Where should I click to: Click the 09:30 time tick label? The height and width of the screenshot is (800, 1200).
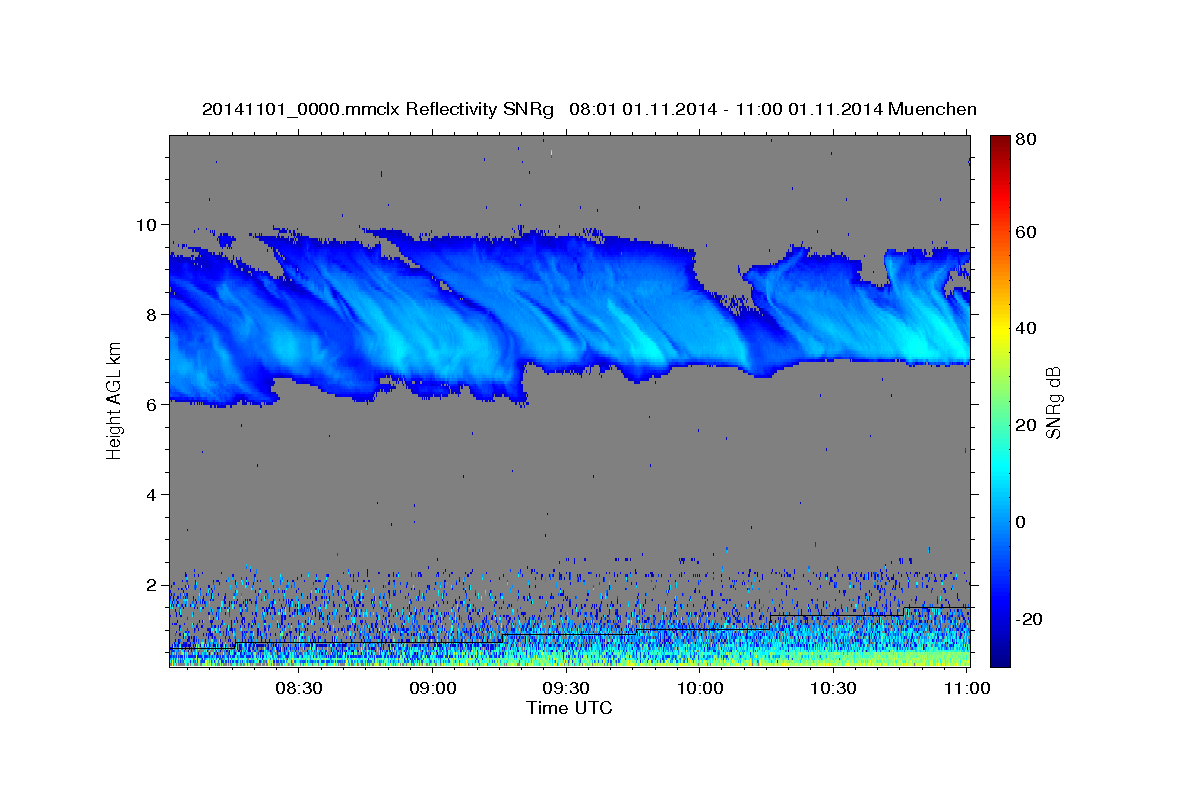click(566, 688)
